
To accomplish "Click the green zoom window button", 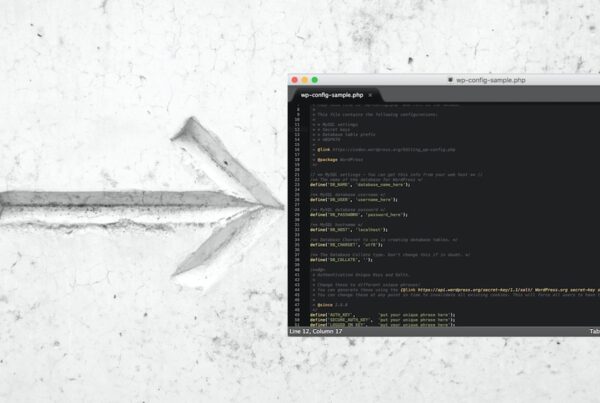I will pos(315,79).
